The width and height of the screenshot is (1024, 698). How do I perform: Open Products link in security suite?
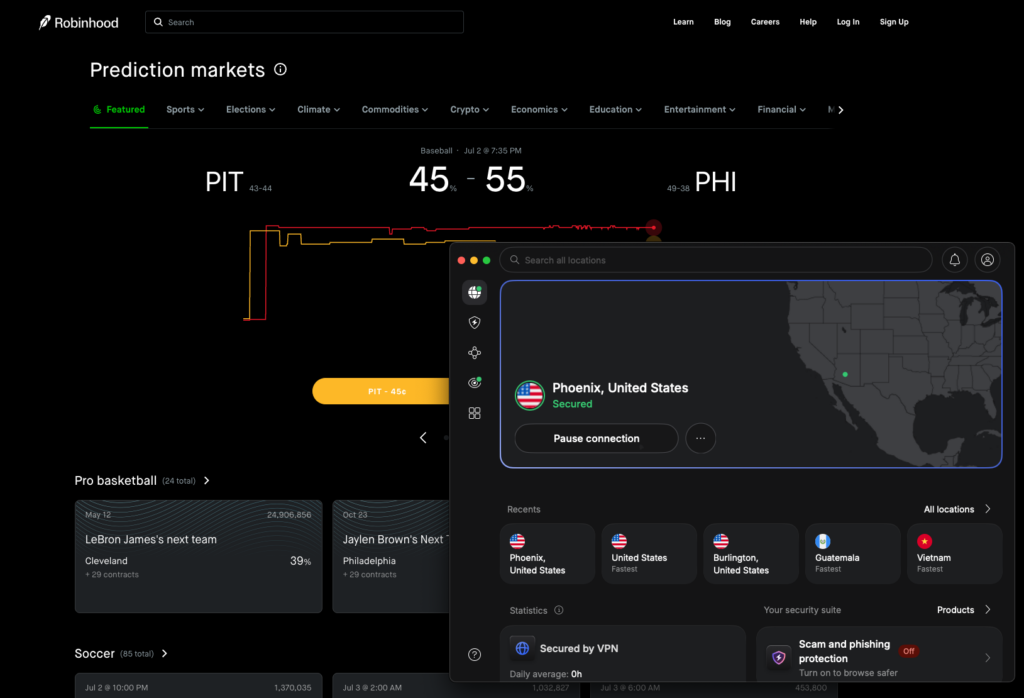coord(963,610)
